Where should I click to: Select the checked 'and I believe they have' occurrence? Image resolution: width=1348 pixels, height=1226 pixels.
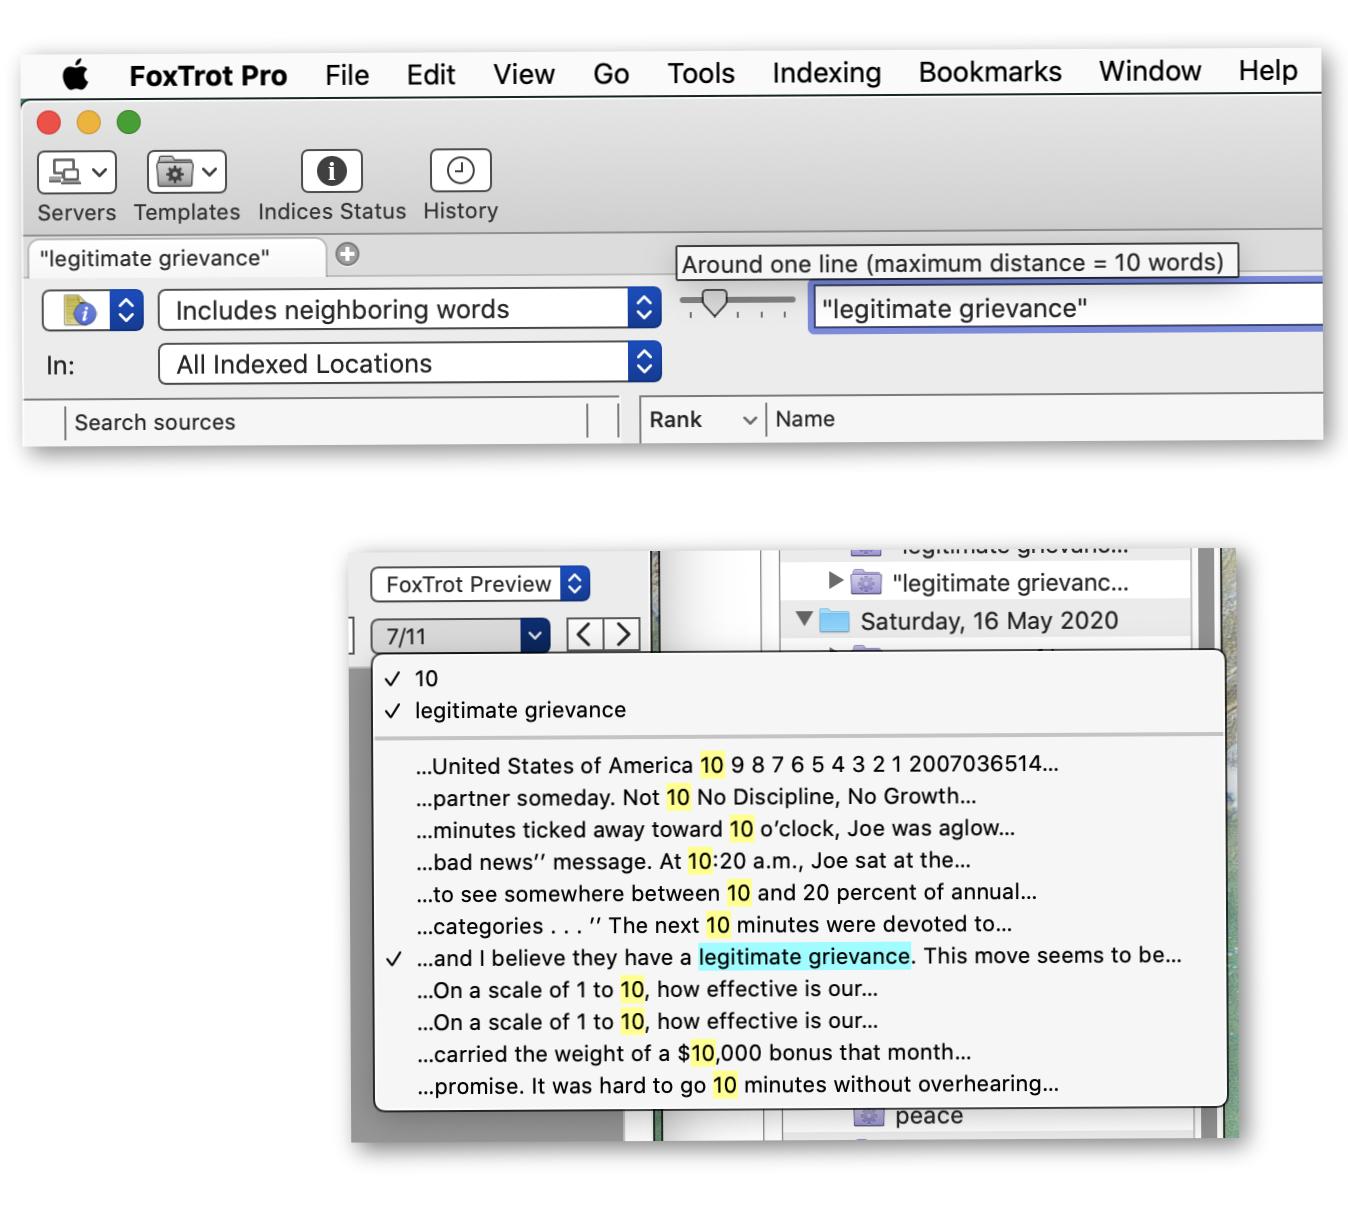click(x=798, y=957)
